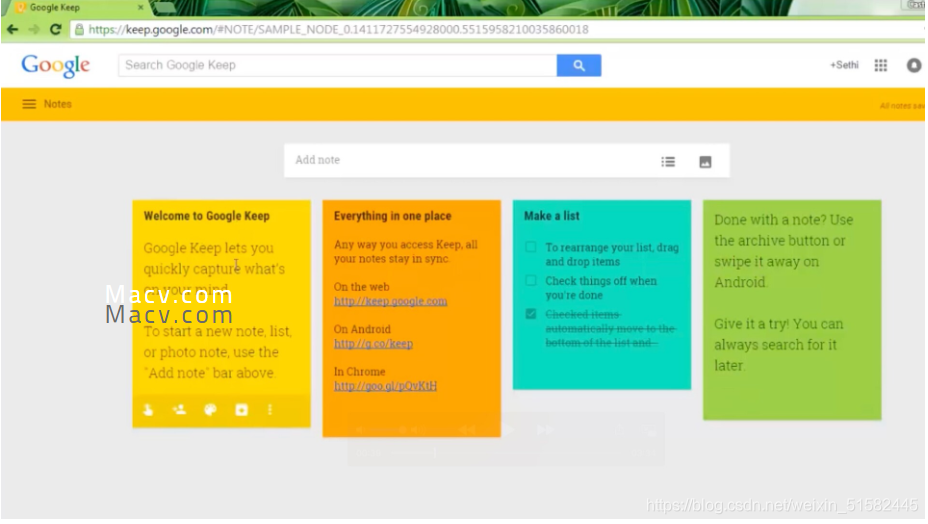Reload the page with the refresh icon
Screen dimensions: 928x524
pyautogui.click(x=55, y=29)
